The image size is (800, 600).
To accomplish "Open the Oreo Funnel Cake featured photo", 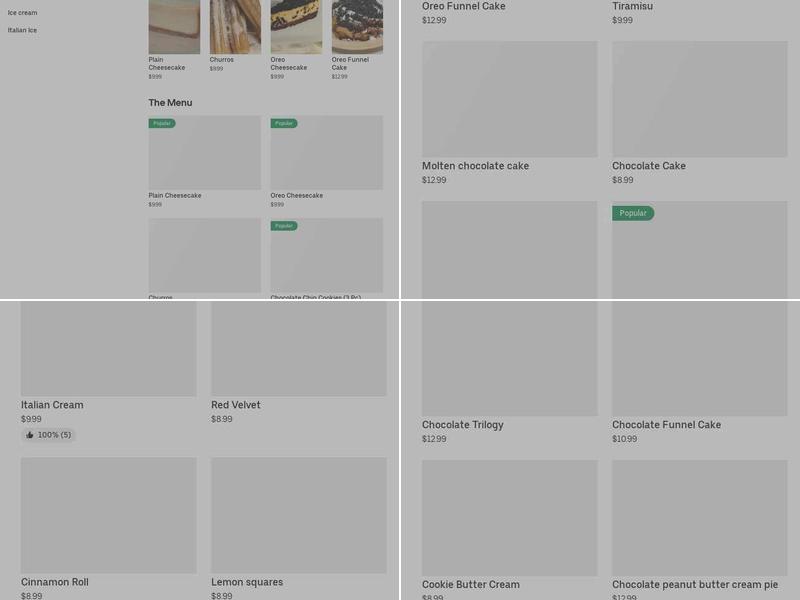I will point(357,27).
